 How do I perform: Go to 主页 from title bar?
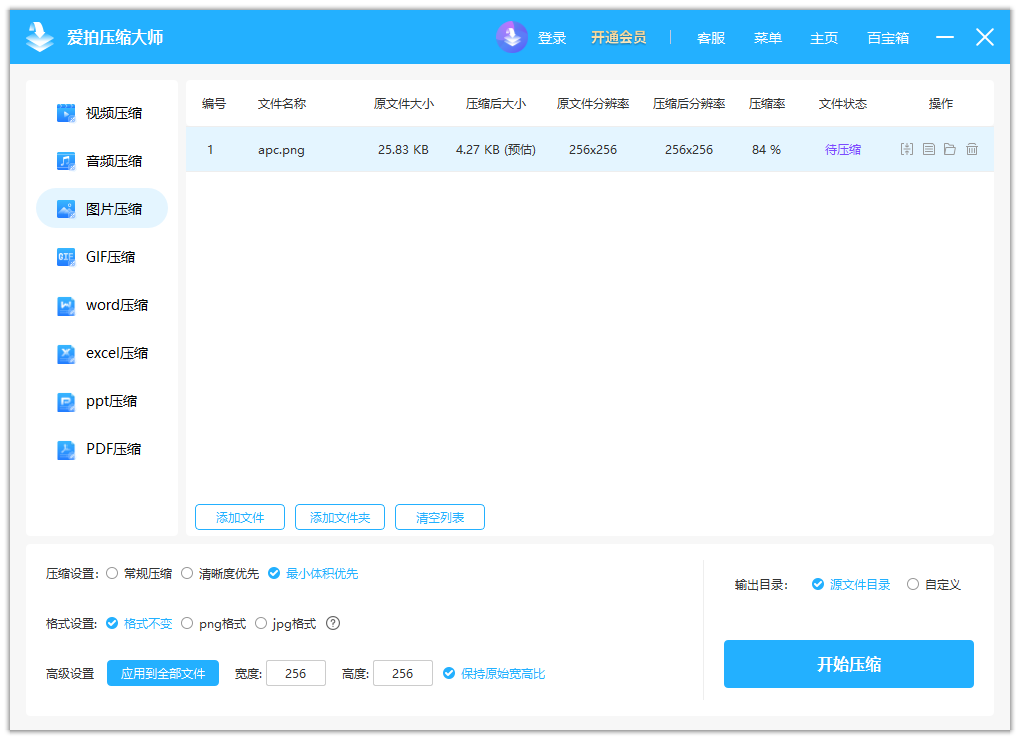click(x=824, y=38)
